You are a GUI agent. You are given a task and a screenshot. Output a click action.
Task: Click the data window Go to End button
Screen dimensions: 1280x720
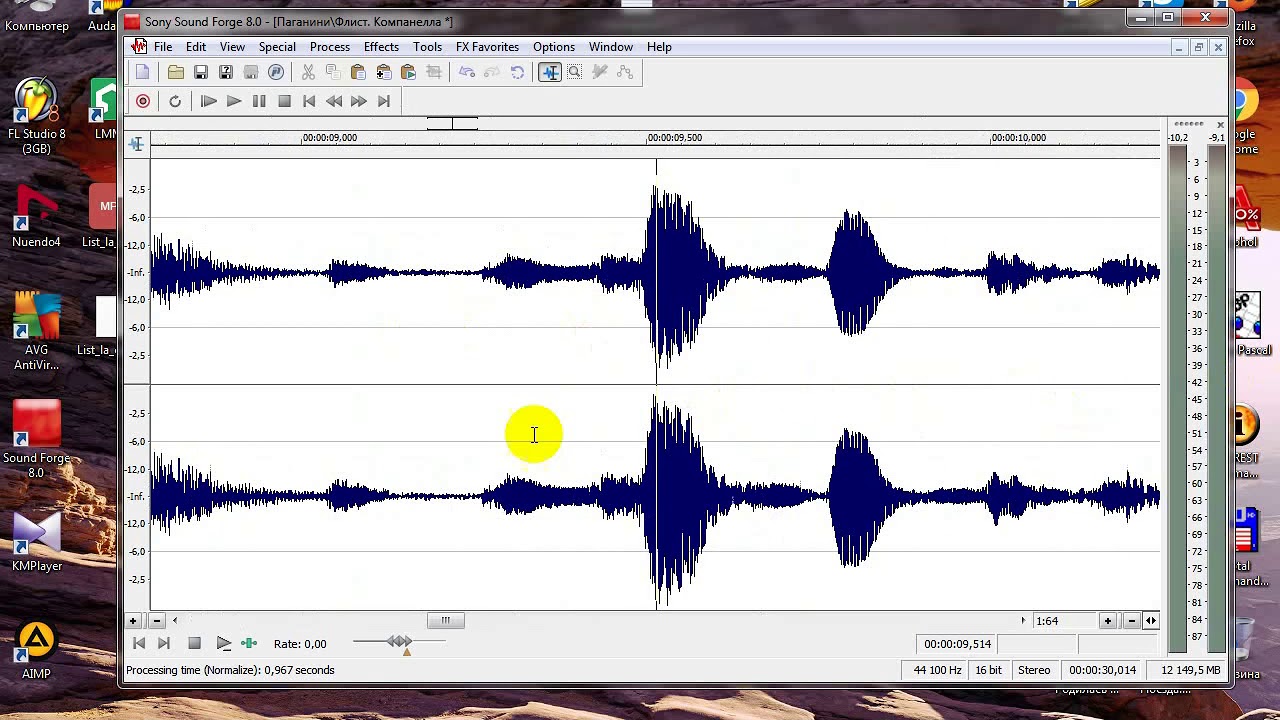[x=164, y=644]
